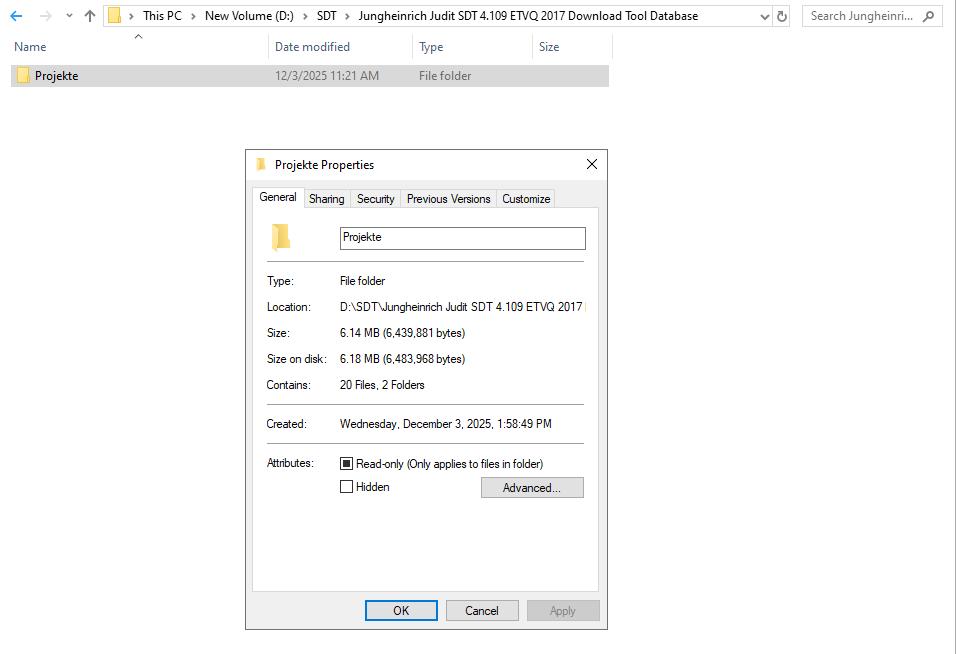Switch to the Customize tab
Screen dimensions: 956x654
(x=526, y=199)
